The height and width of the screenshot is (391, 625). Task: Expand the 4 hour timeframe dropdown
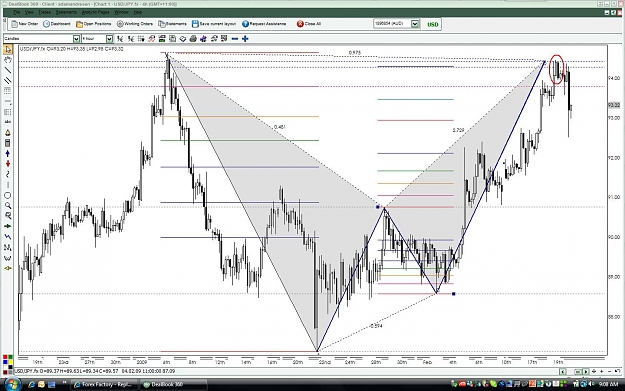click(109, 39)
